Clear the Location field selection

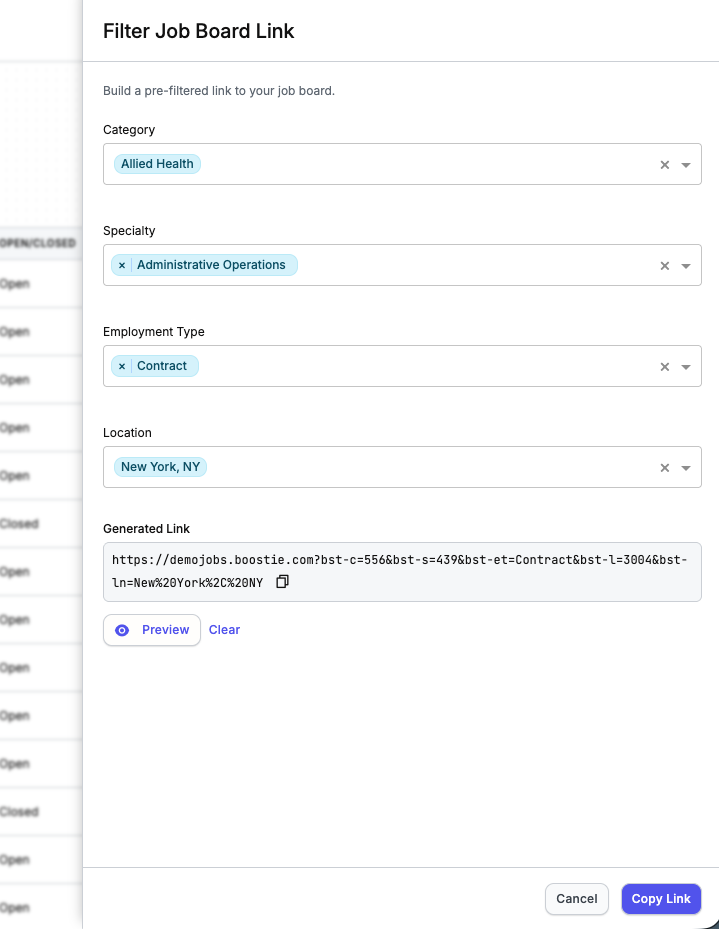point(664,468)
